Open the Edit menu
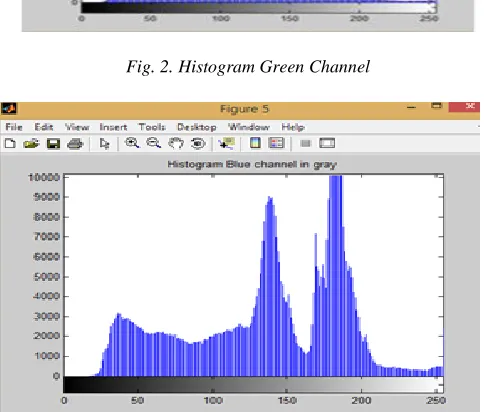Viewport: 484px width, 412px height. [x=44, y=127]
